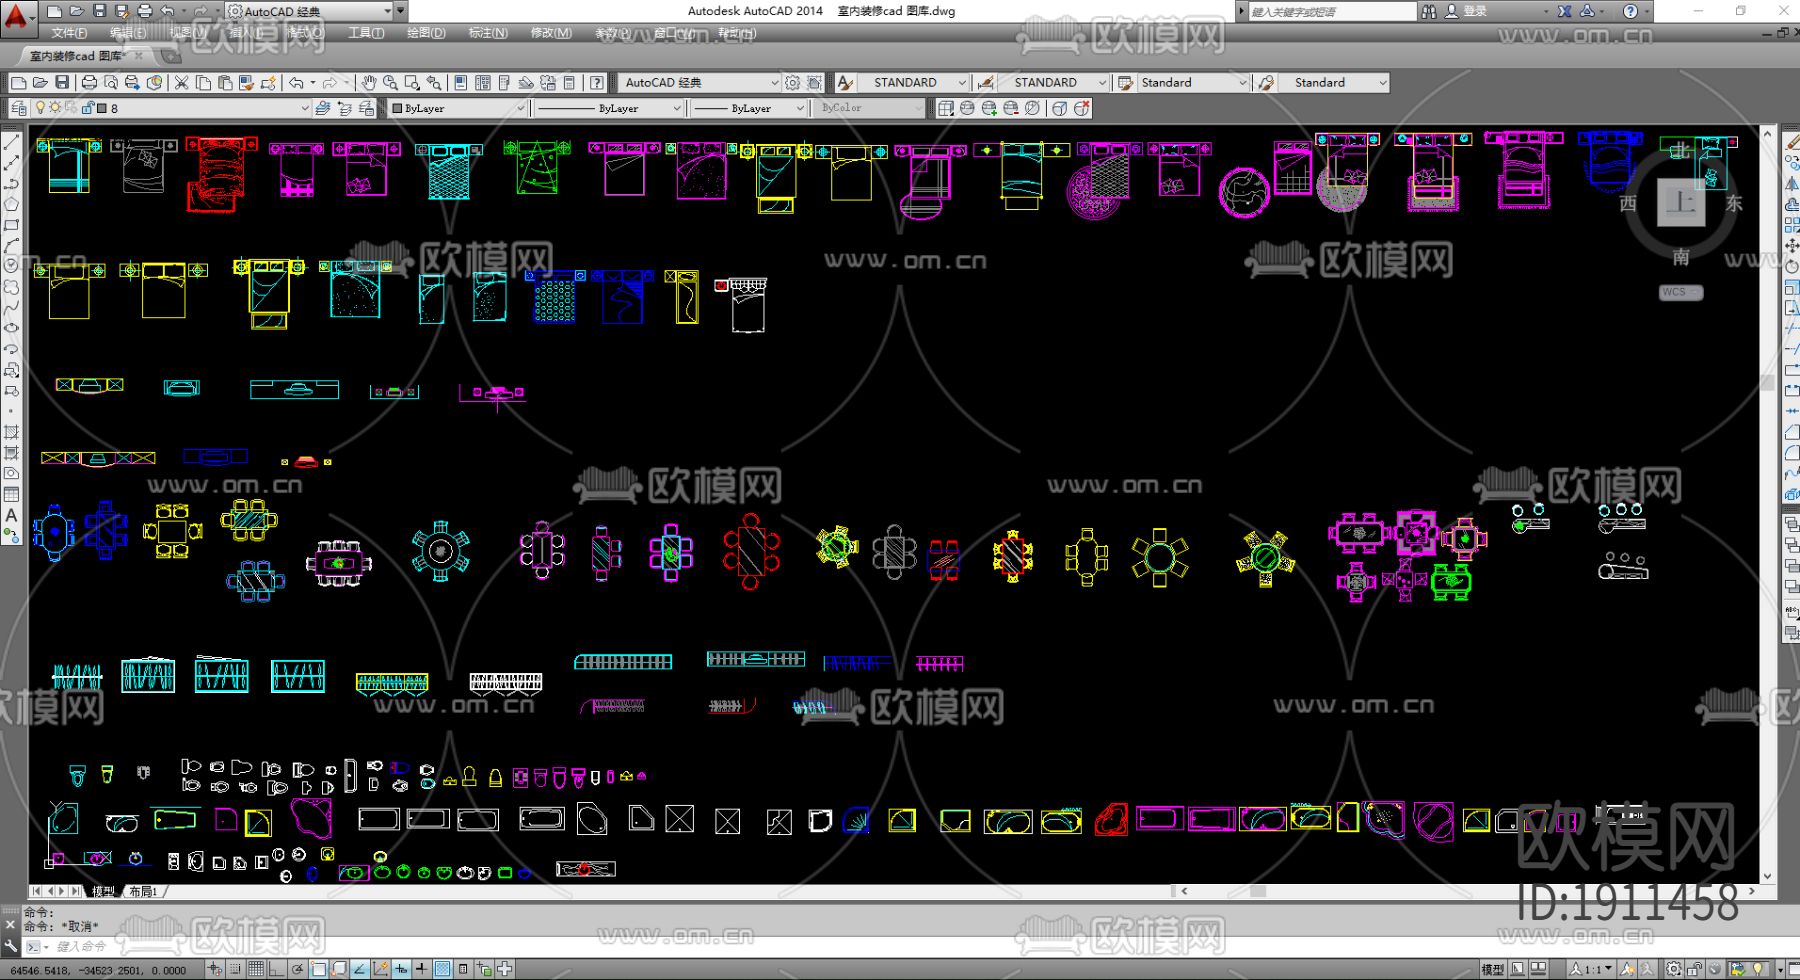Expand the AutoCAD 经典 workspace dropdown

(774, 83)
